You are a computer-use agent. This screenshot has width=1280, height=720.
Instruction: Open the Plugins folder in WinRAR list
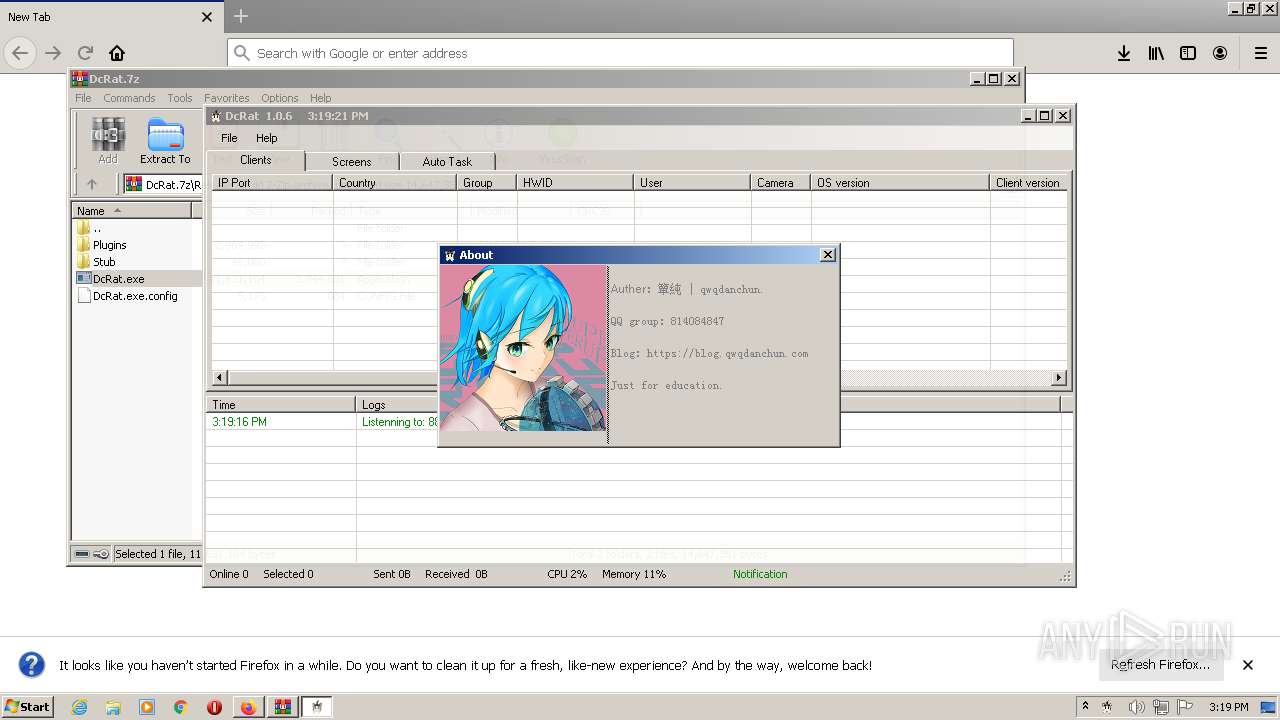pos(109,245)
